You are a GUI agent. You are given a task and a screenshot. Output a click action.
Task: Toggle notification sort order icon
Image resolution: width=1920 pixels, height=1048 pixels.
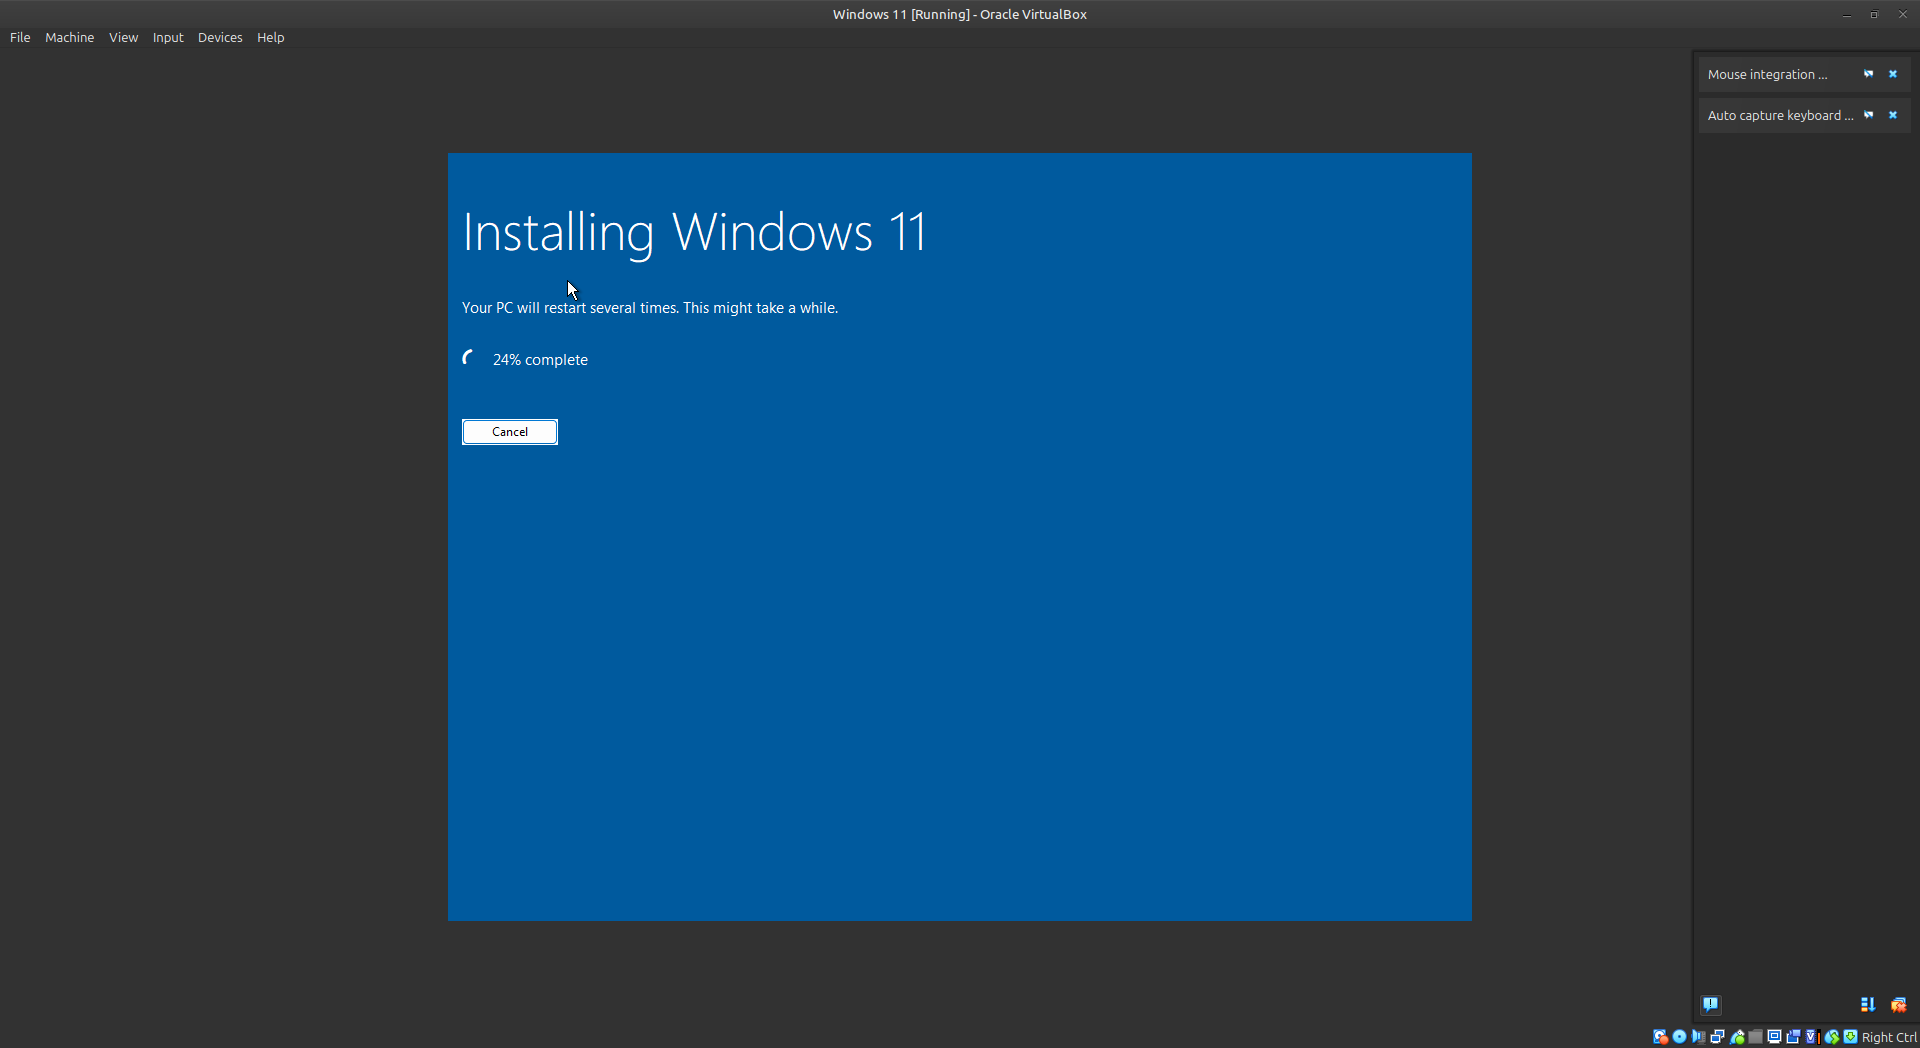coord(1867,1004)
